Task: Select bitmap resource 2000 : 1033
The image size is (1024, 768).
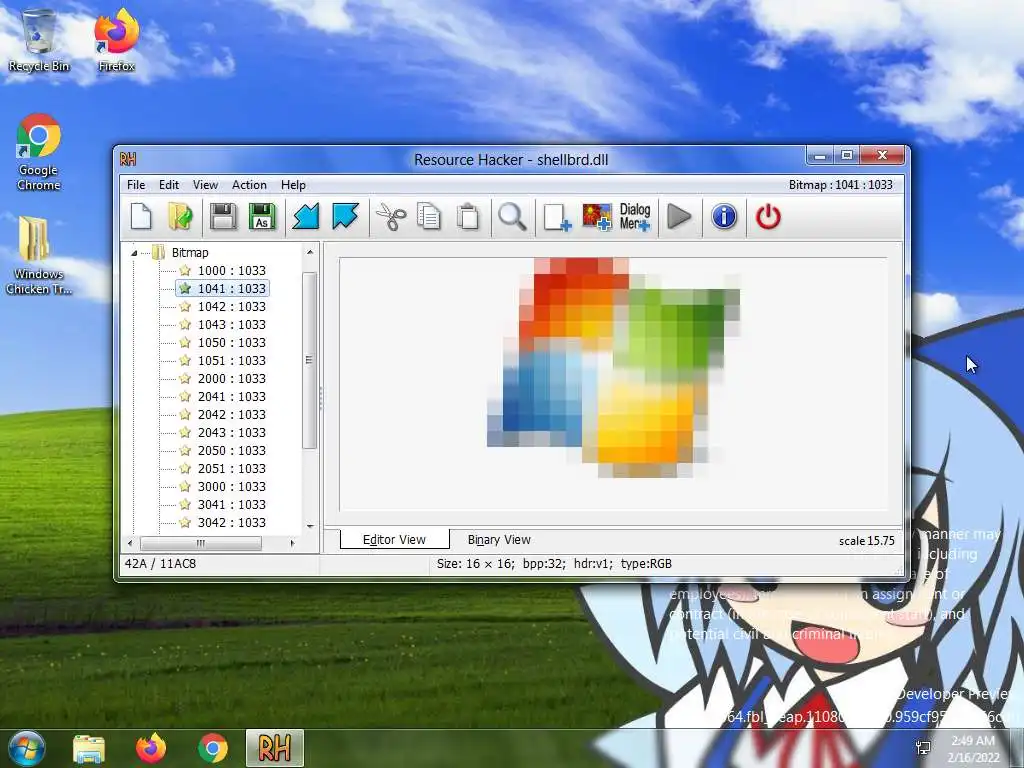Action: point(231,379)
